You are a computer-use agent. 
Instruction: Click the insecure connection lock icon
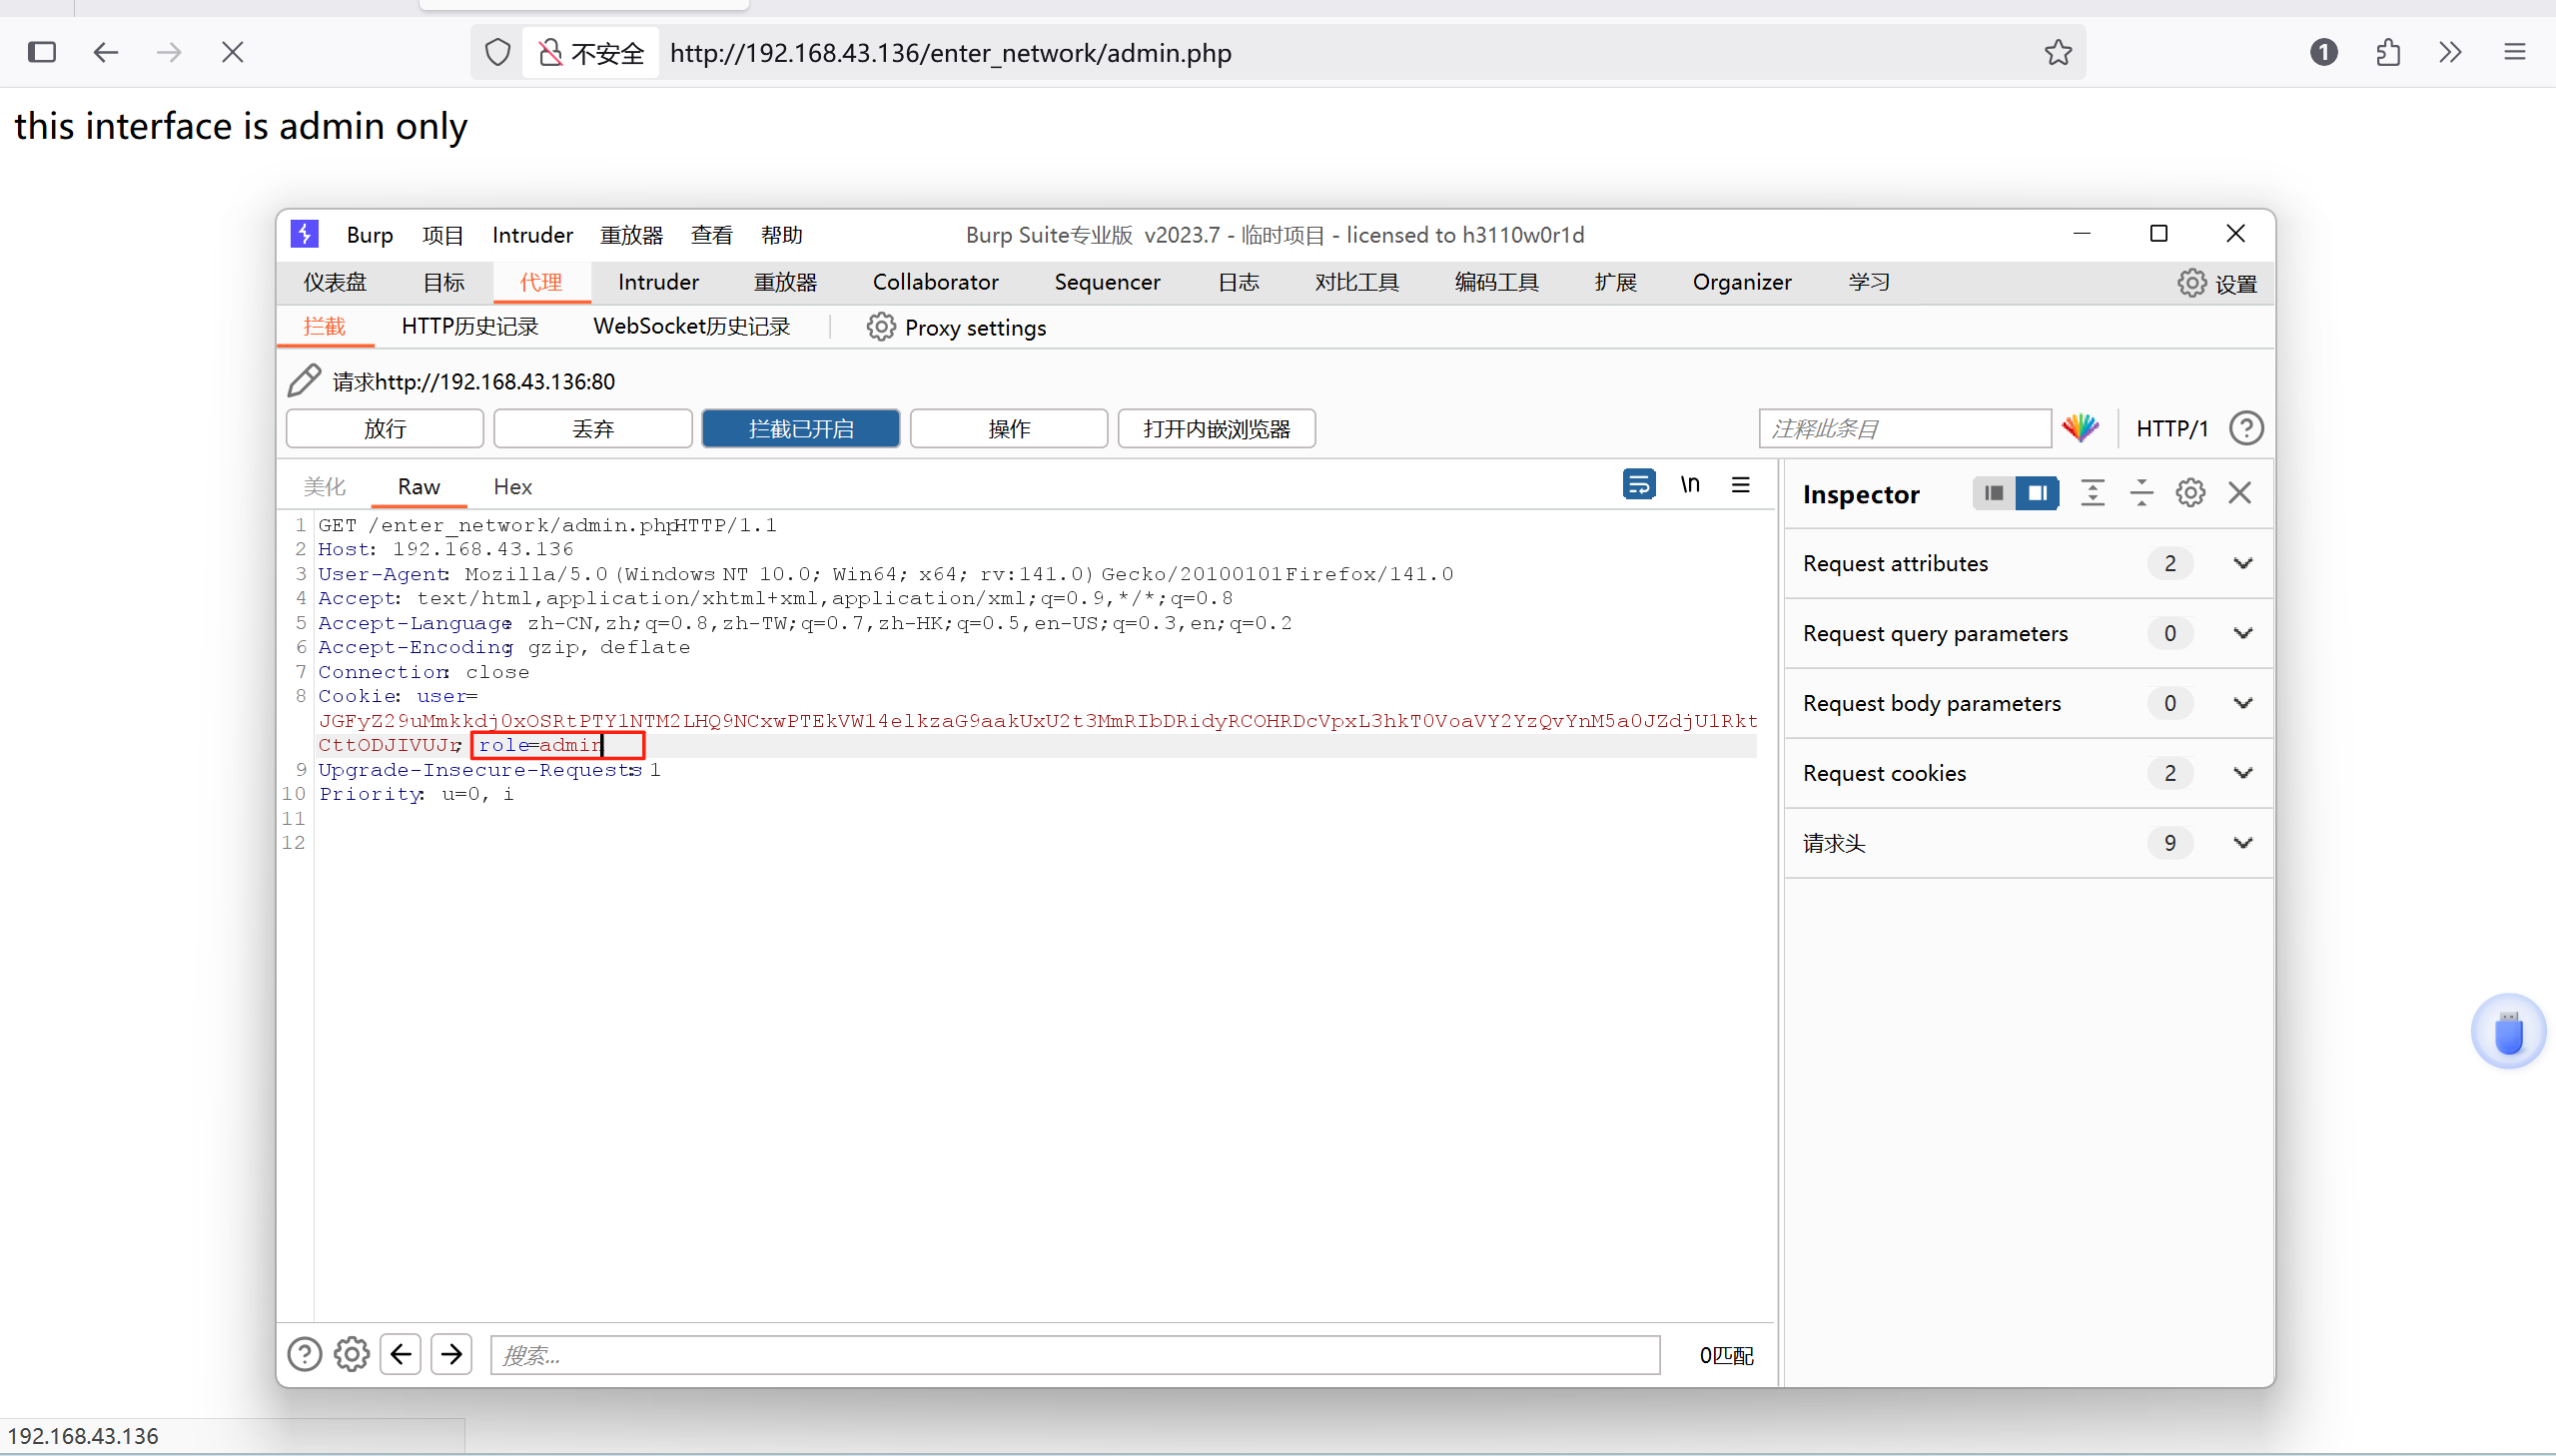[550, 52]
